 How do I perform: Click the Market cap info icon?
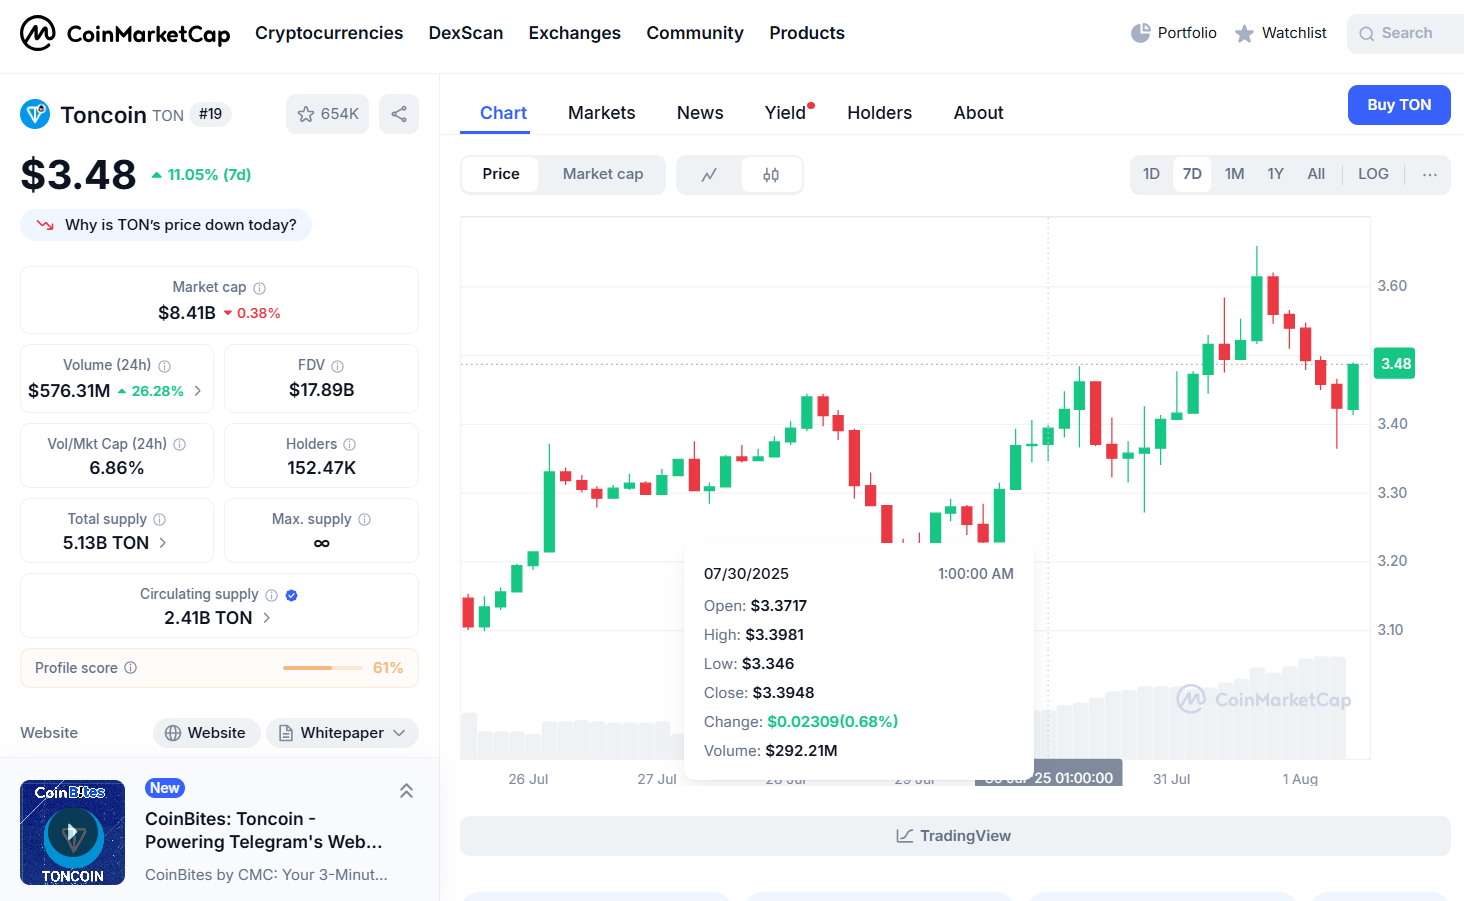[x=260, y=288]
